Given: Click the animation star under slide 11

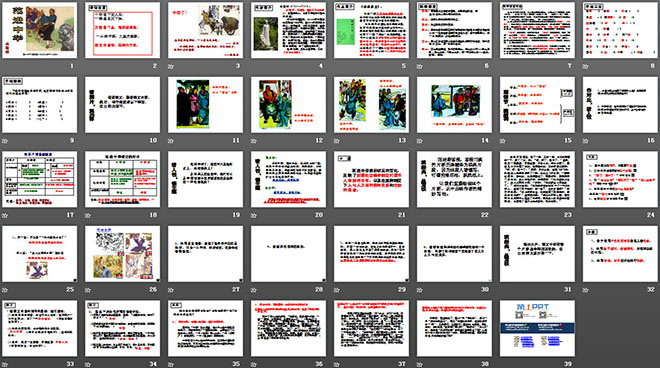Looking at the screenshot, I should click(x=170, y=141).
